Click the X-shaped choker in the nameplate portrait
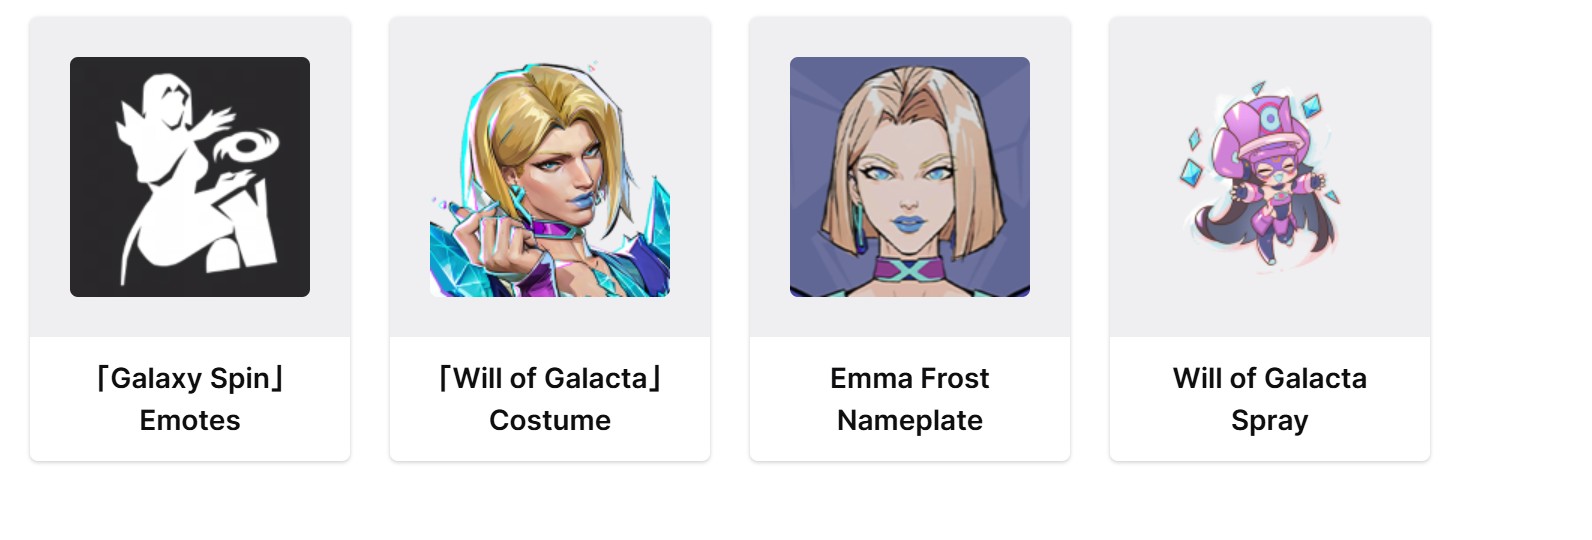 (909, 270)
